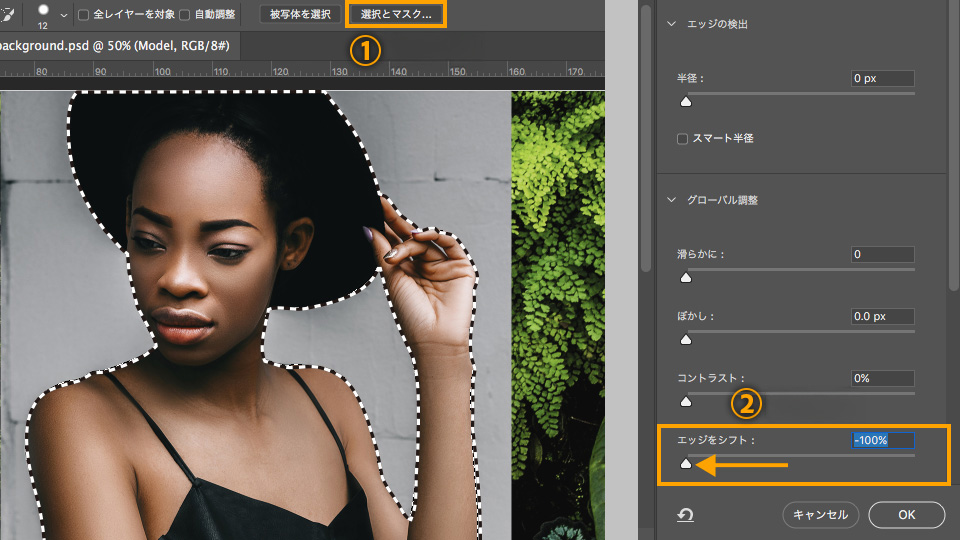Toggle the 自動調整 checkbox
This screenshot has width=960, height=540.
(185, 15)
